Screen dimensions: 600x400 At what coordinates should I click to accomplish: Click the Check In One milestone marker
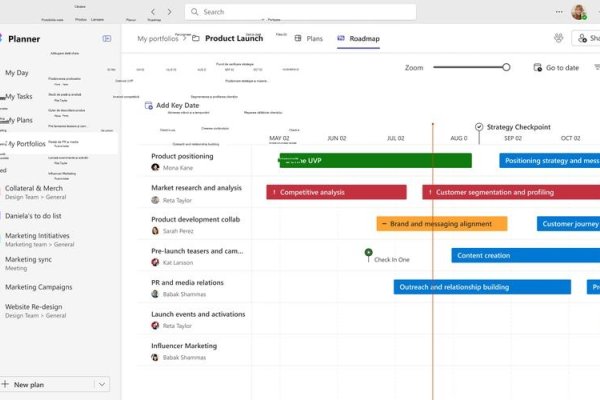368,252
